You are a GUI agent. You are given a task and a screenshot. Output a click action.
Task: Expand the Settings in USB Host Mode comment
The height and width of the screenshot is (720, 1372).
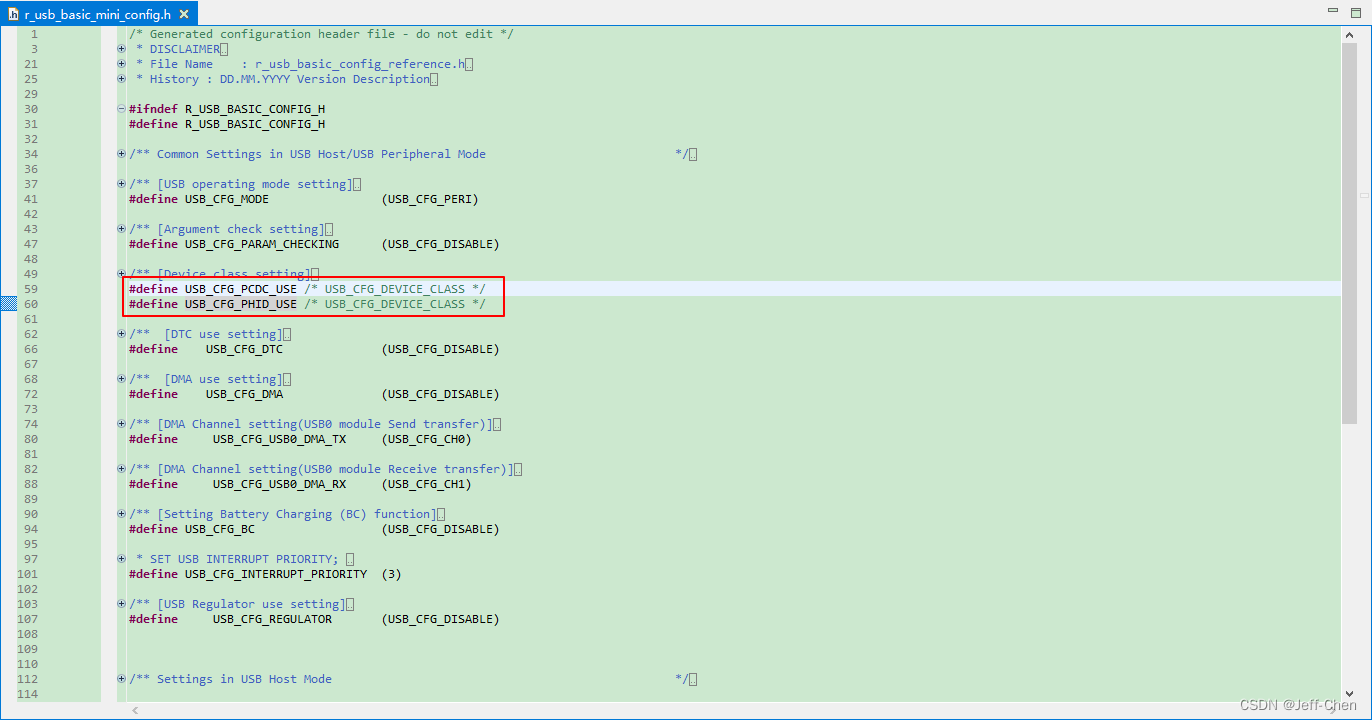tap(121, 679)
